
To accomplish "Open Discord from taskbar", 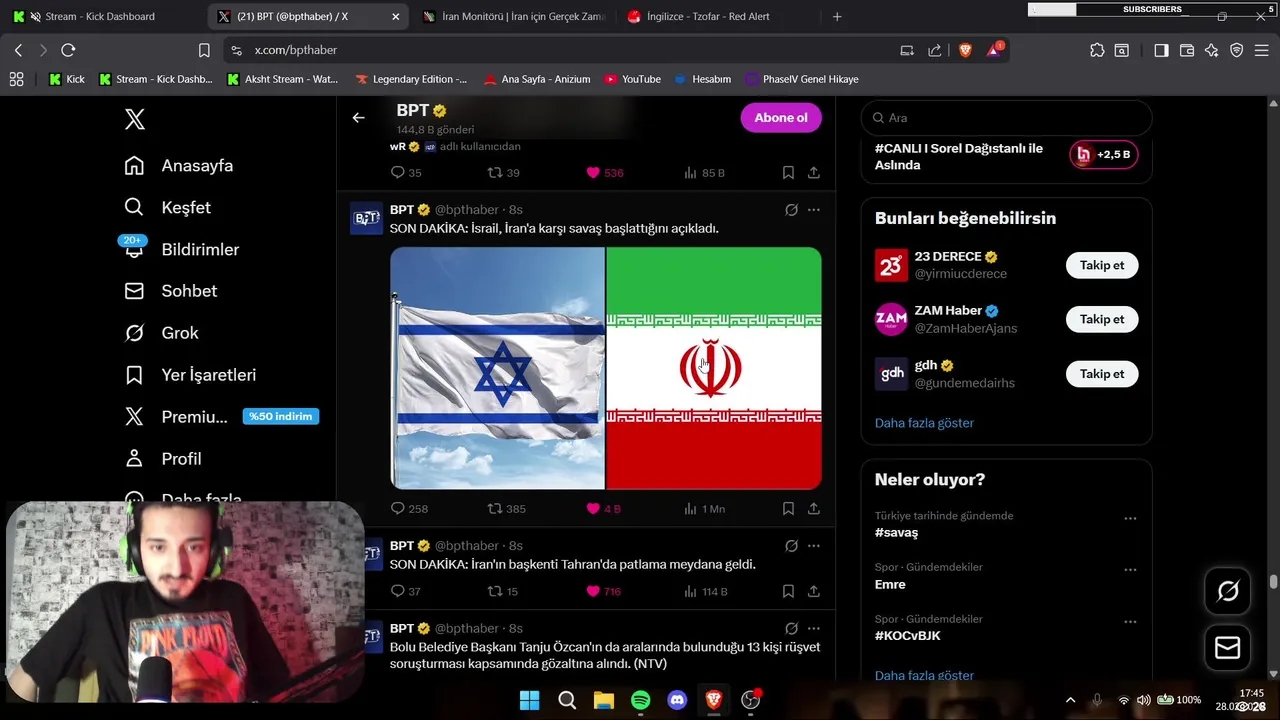I will 677,701.
